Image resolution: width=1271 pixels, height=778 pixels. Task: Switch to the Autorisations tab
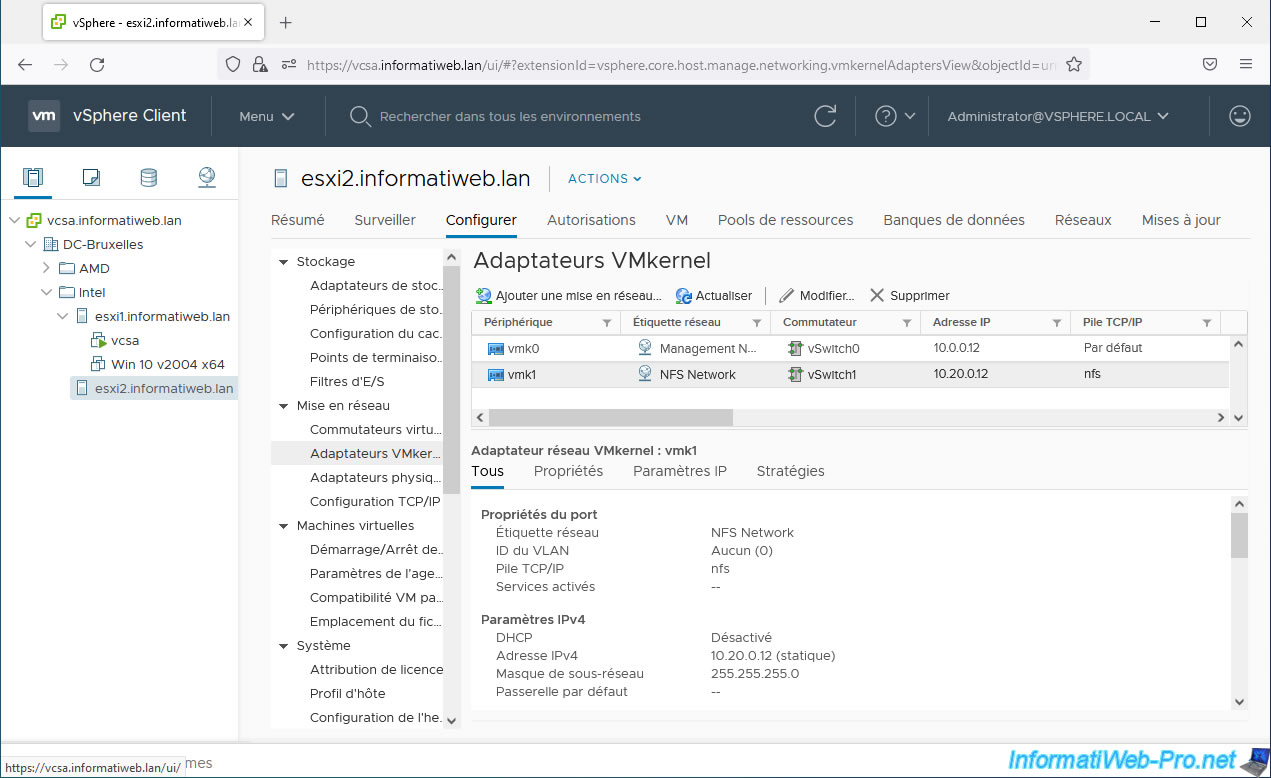(x=591, y=220)
